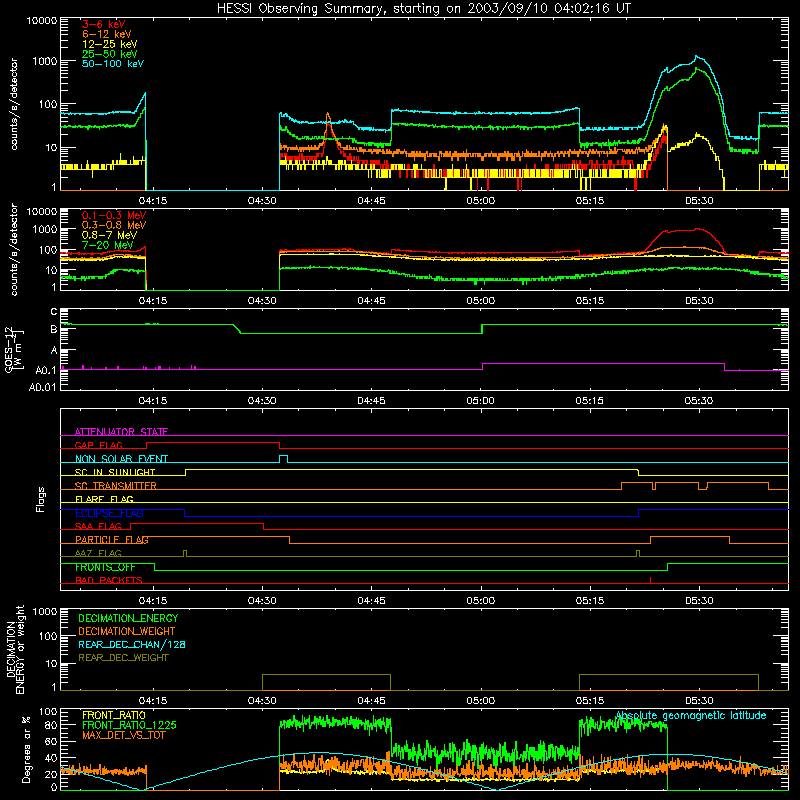Select the blue ECLIPSE_FLAG label
Viewport: 800px width, 800px height.
click(109, 513)
